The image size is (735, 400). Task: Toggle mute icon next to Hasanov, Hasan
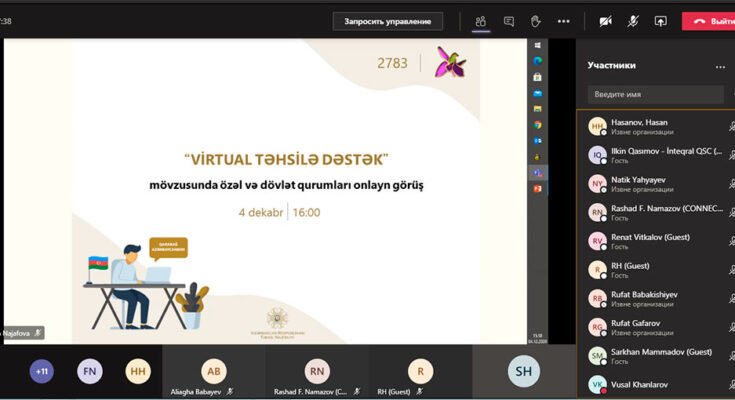pyautogui.click(x=731, y=127)
